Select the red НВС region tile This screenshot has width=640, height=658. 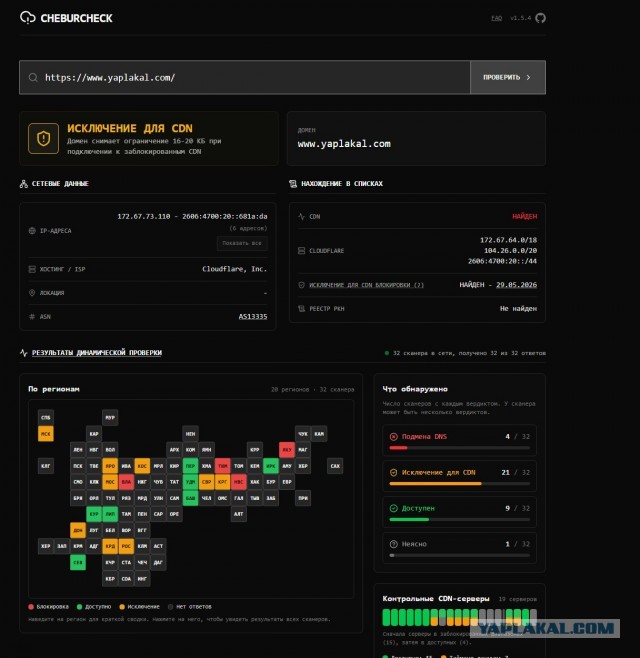[239, 482]
